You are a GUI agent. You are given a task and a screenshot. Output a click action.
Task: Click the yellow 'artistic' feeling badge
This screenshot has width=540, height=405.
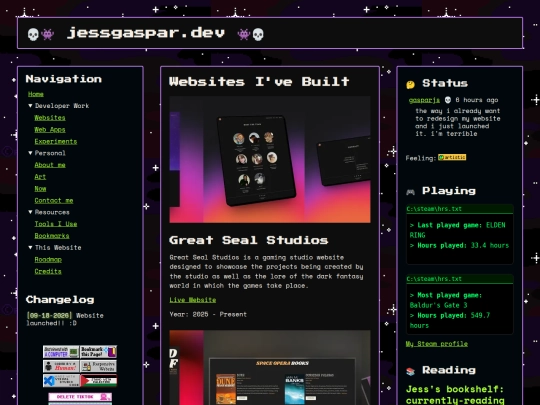(x=452, y=157)
